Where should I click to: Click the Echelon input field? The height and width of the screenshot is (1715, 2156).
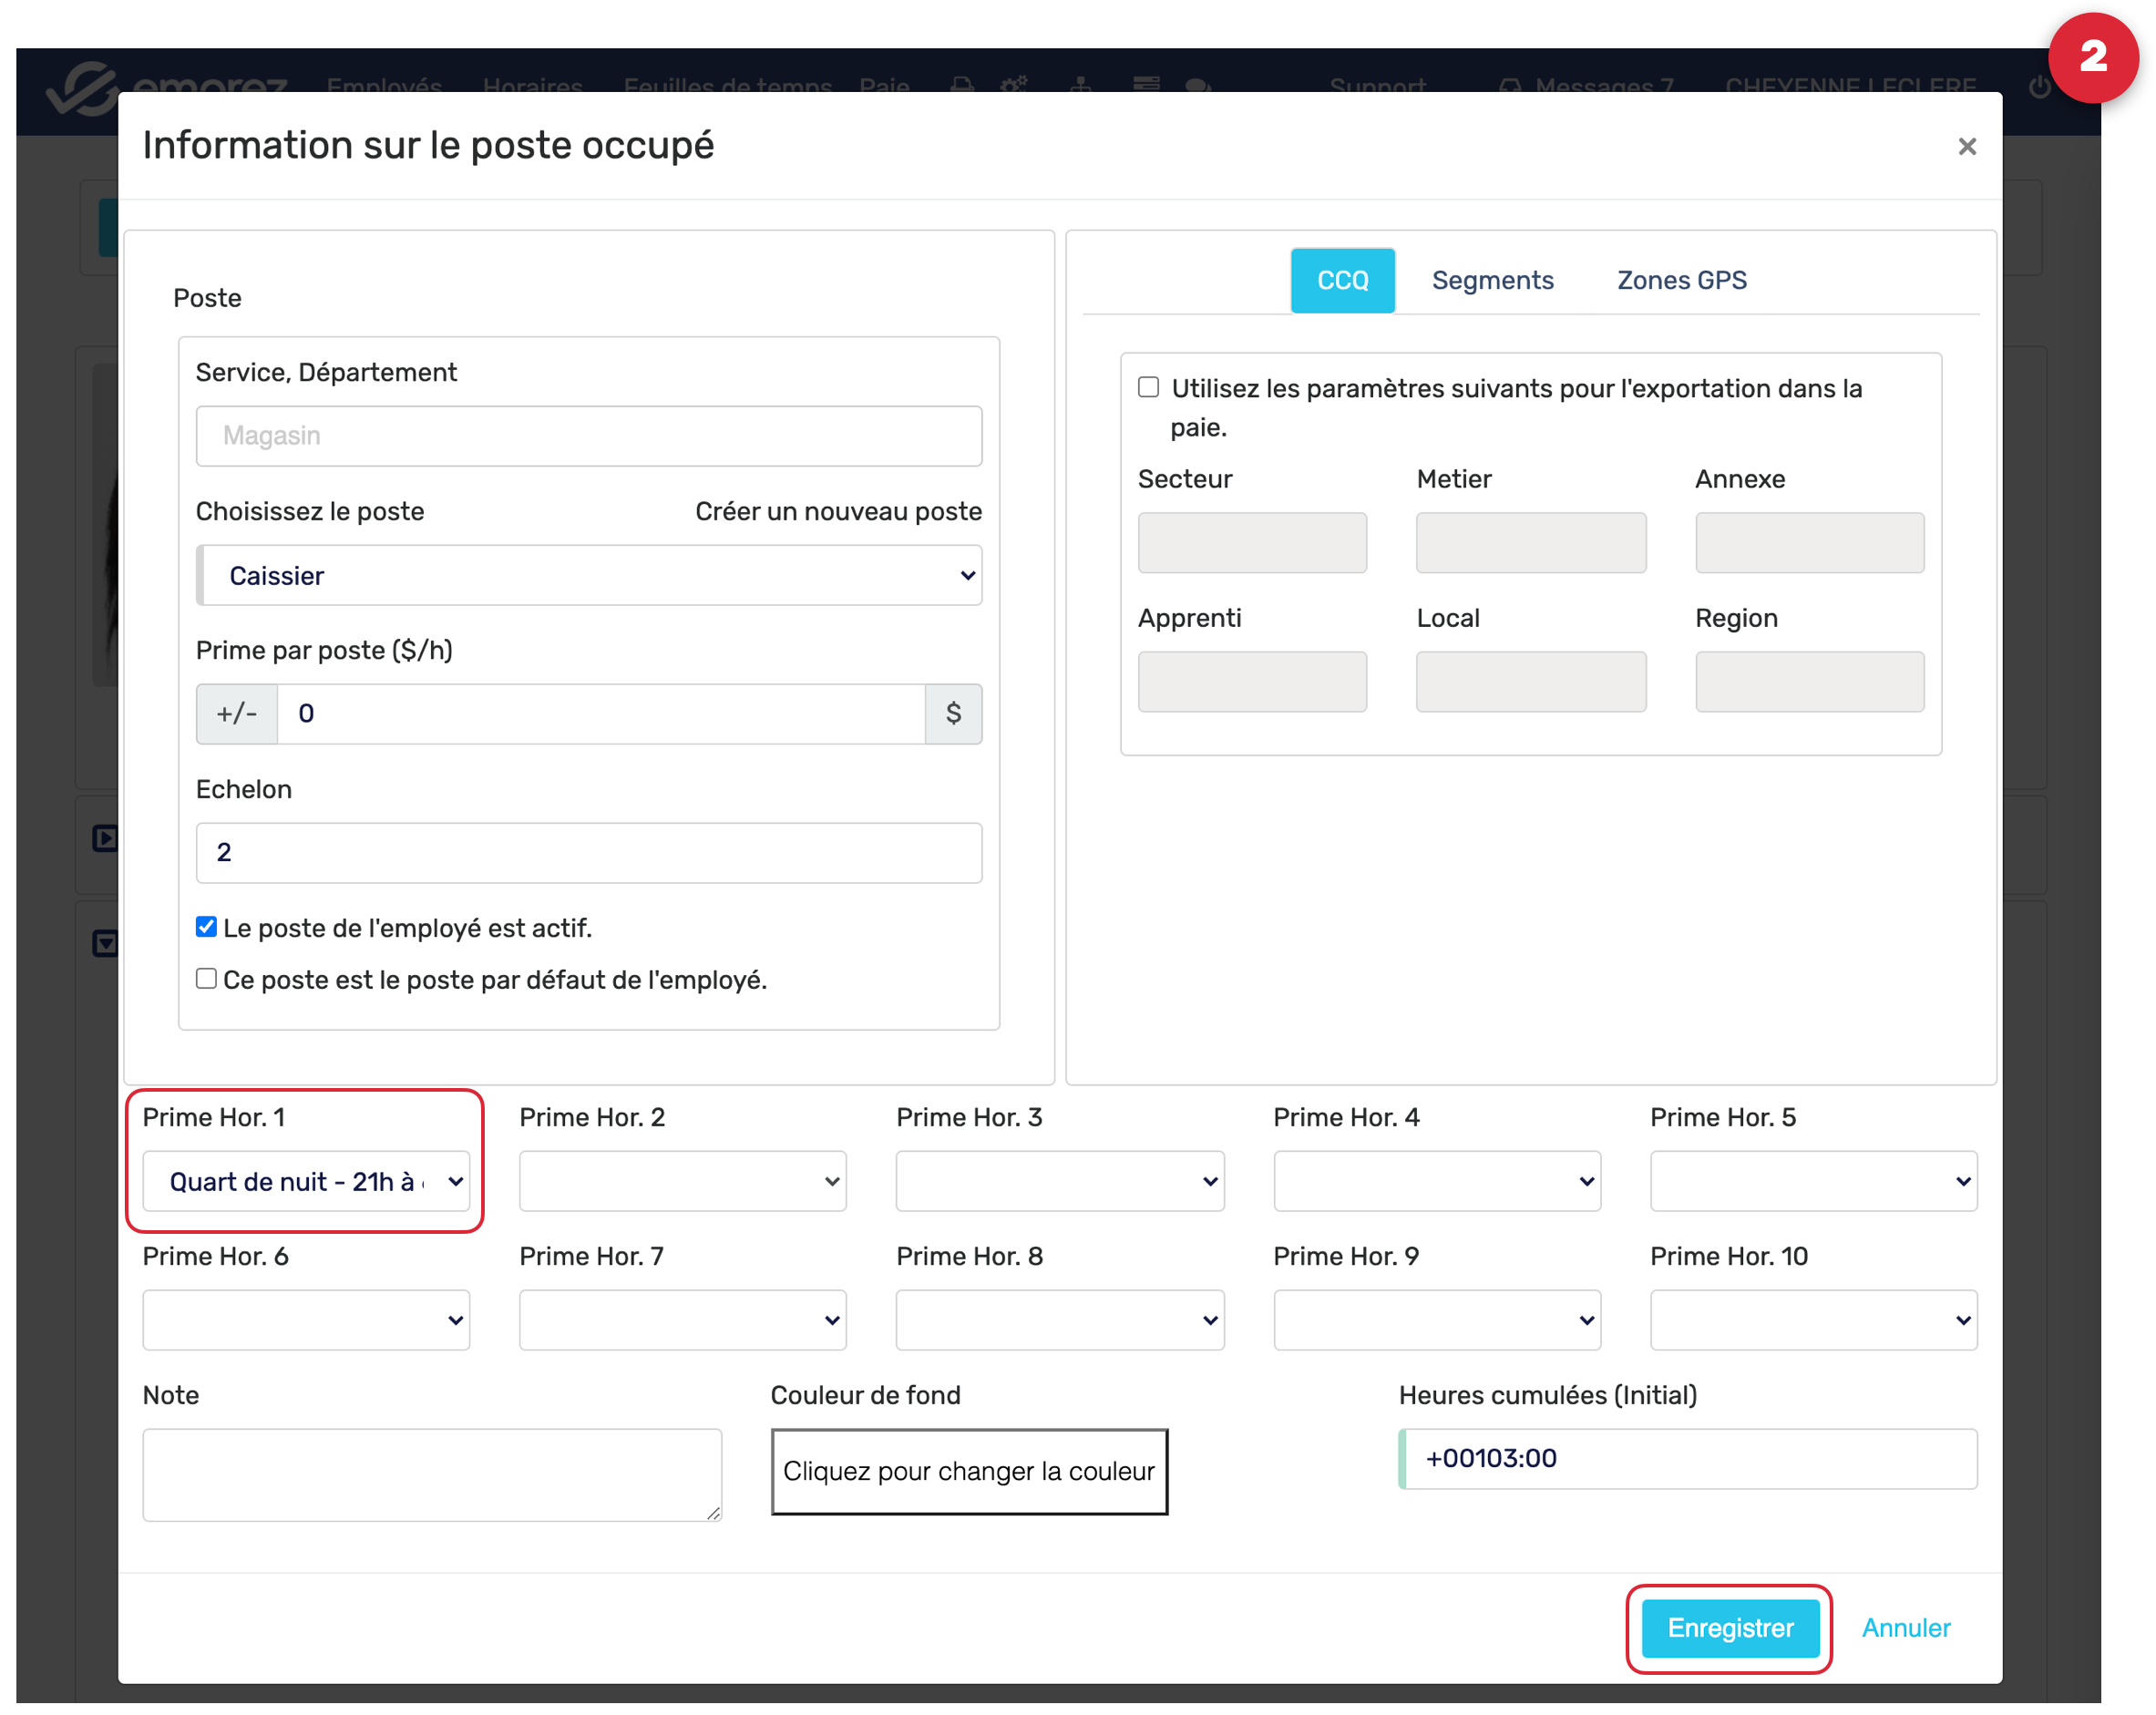pyautogui.click(x=589, y=852)
